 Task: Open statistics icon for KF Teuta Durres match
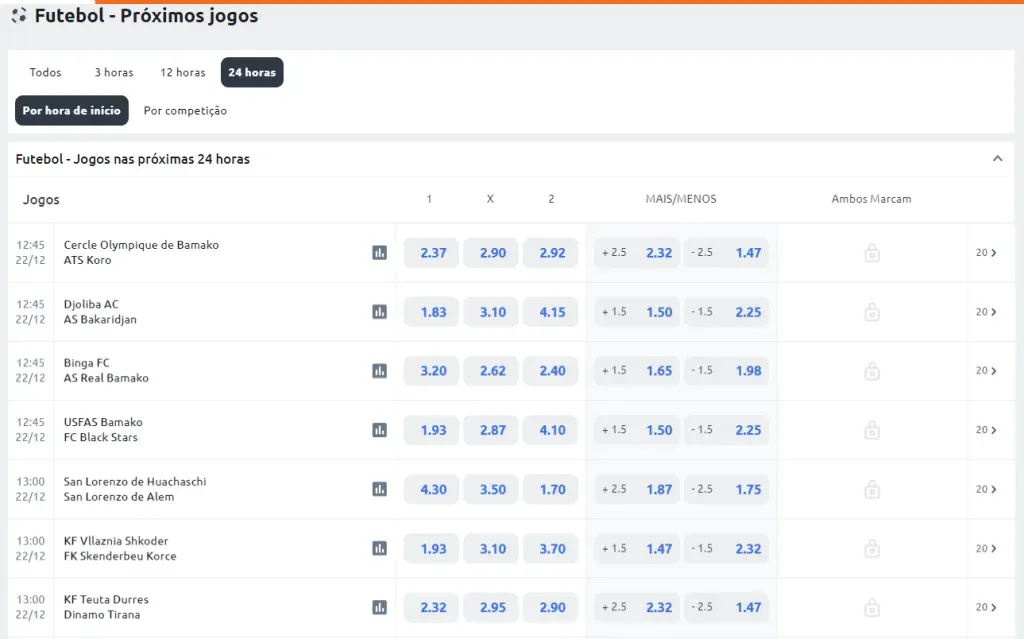379,607
